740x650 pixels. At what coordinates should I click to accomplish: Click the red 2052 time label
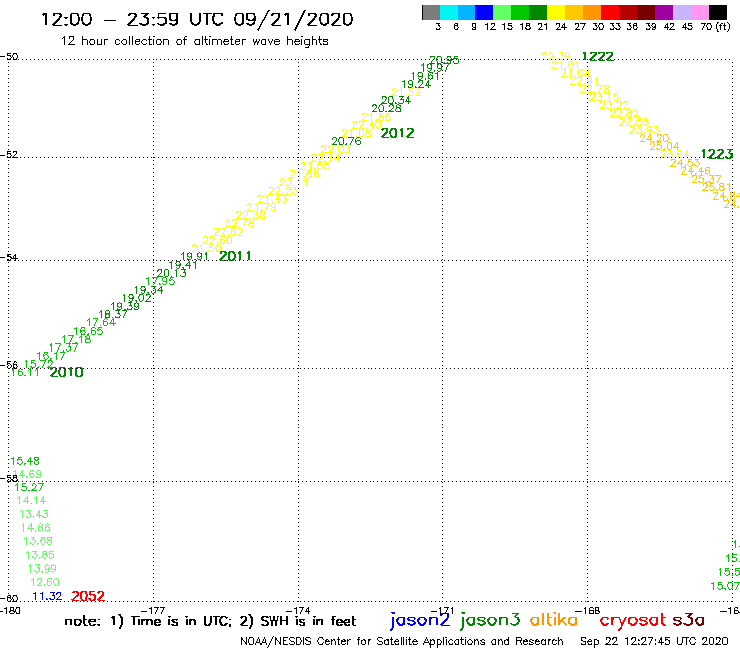point(88,597)
